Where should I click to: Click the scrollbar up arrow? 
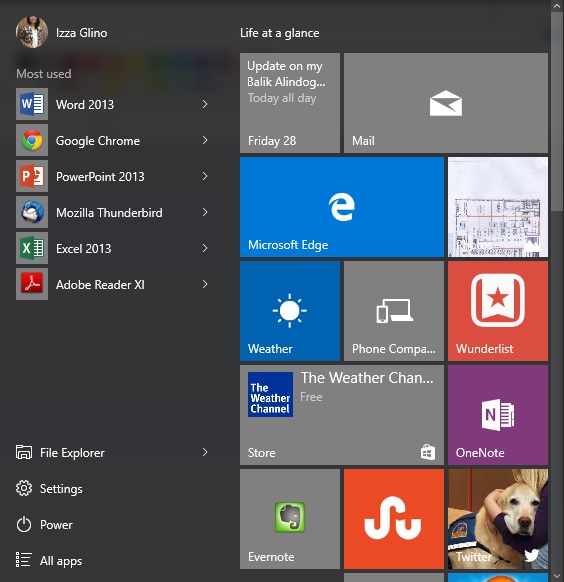[x=557, y=6]
